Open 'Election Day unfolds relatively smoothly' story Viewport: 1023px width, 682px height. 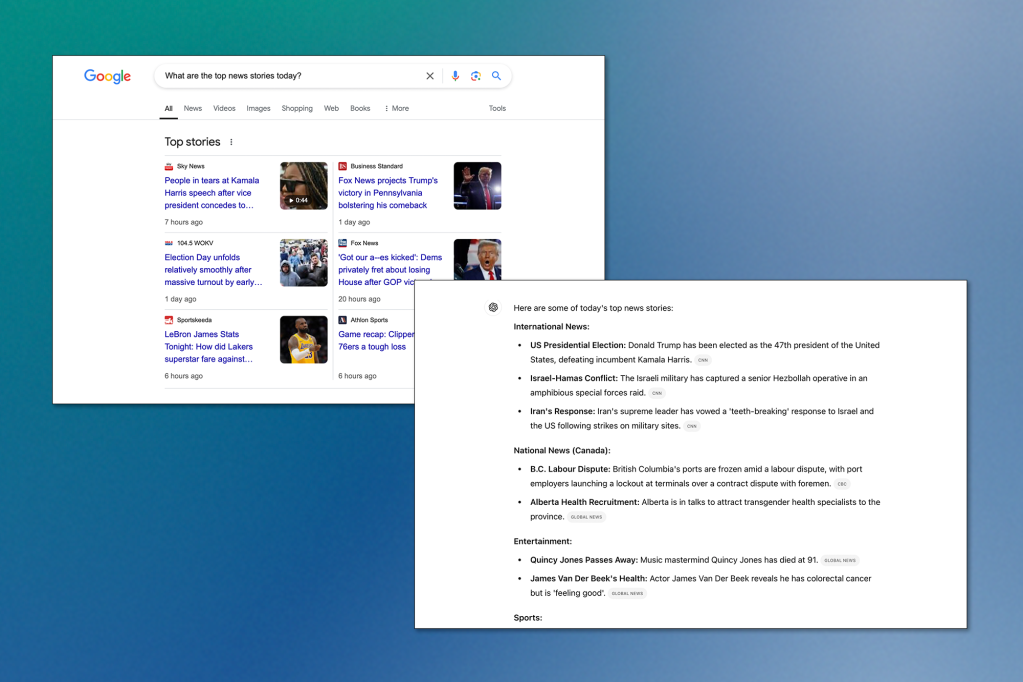coord(213,270)
